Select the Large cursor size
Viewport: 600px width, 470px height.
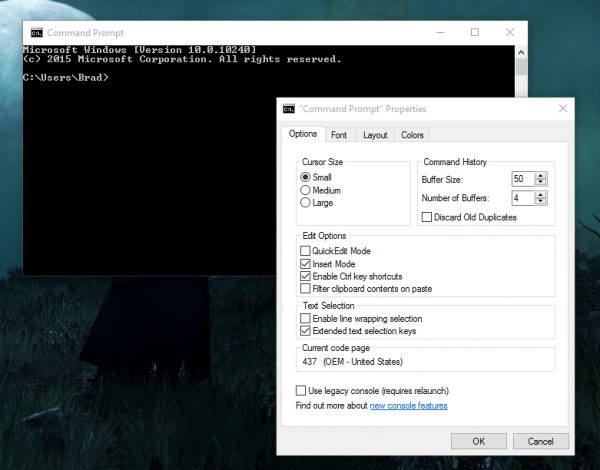coord(305,202)
